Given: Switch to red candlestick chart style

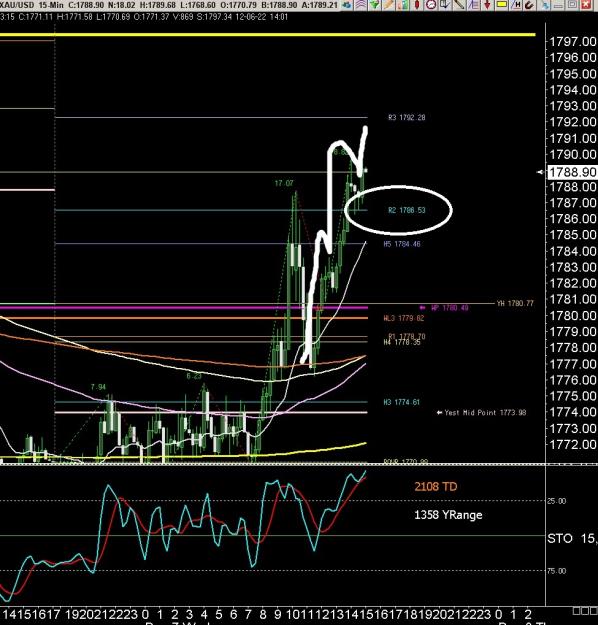Looking at the screenshot, I should click(x=417, y=5).
